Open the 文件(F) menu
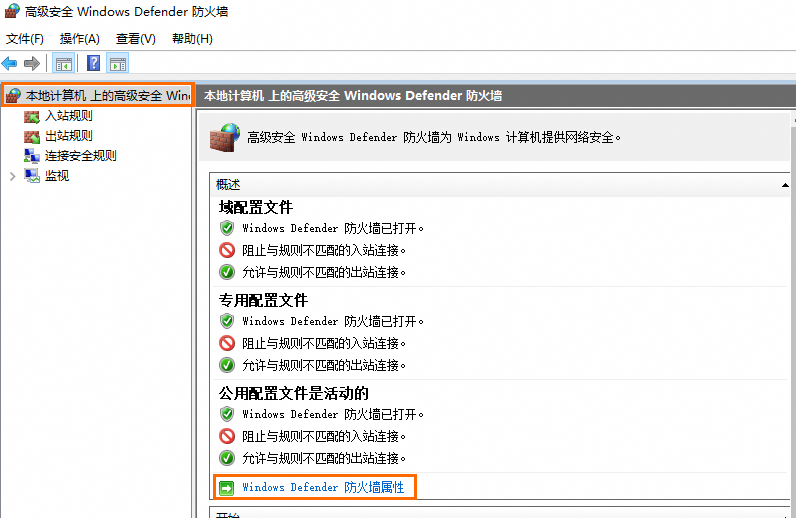796x518 pixels. [25, 39]
